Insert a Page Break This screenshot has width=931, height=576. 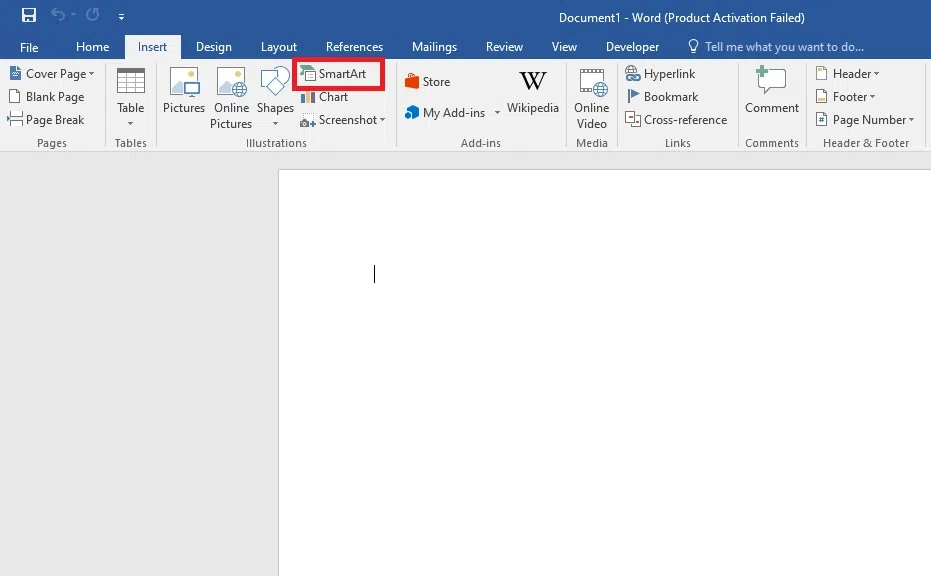[x=46, y=119]
